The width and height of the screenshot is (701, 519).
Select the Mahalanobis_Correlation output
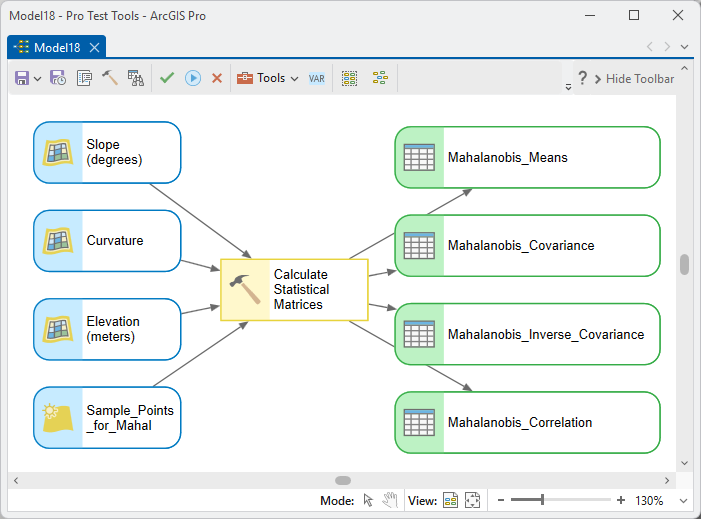coord(528,422)
